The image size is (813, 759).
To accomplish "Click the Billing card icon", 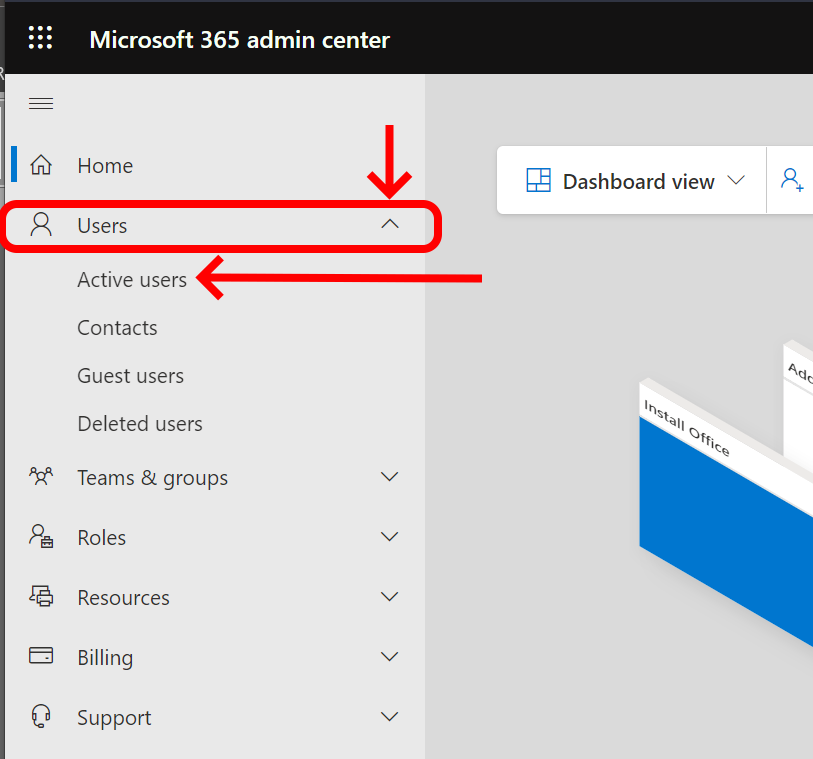I will (x=41, y=657).
